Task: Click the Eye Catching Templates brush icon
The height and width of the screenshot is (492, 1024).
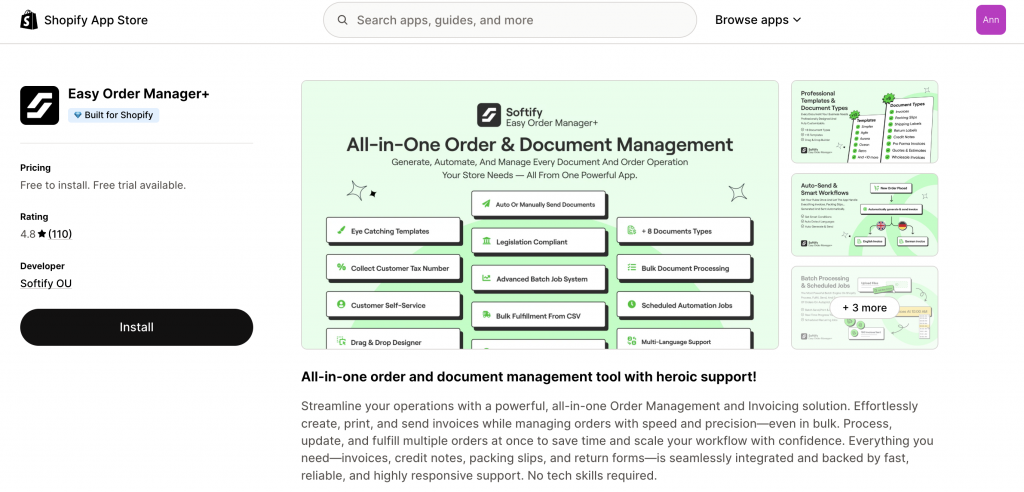Action: (x=341, y=231)
